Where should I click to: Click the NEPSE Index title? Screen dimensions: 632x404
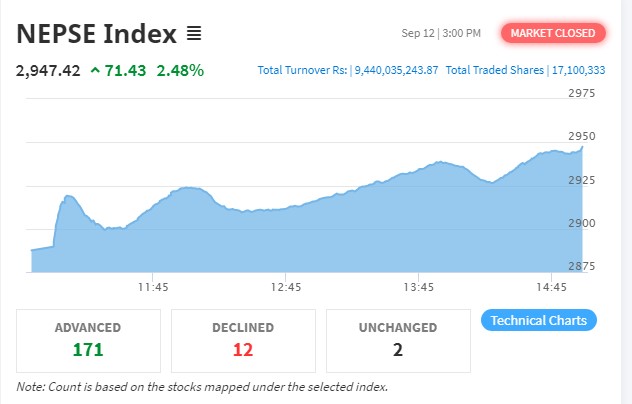tap(96, 33)
